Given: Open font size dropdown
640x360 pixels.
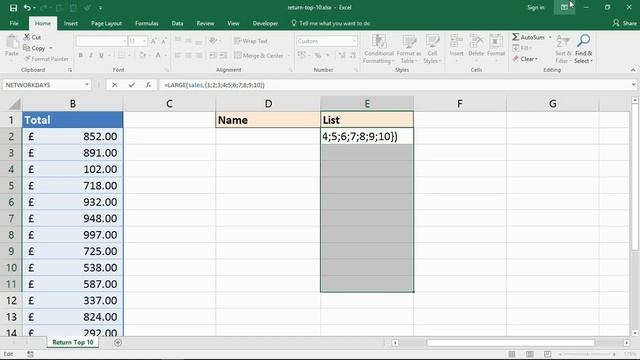Looking at the screenshot, I should pos(144,41).
